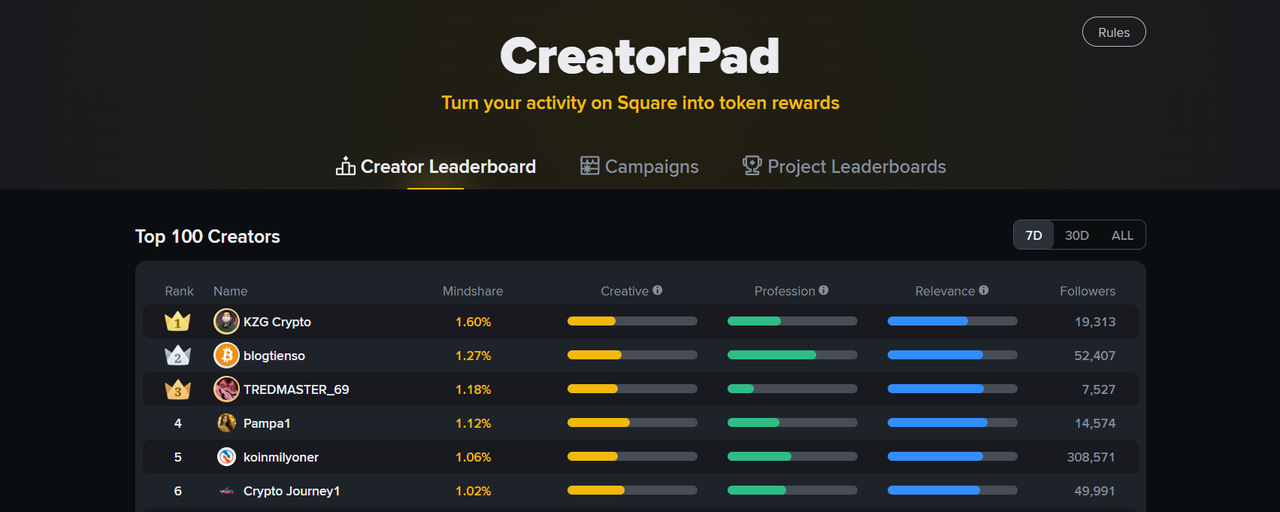Click the Profession column info icon
The height and width of the screenshot is (512, 1280).
coord(824,291)
